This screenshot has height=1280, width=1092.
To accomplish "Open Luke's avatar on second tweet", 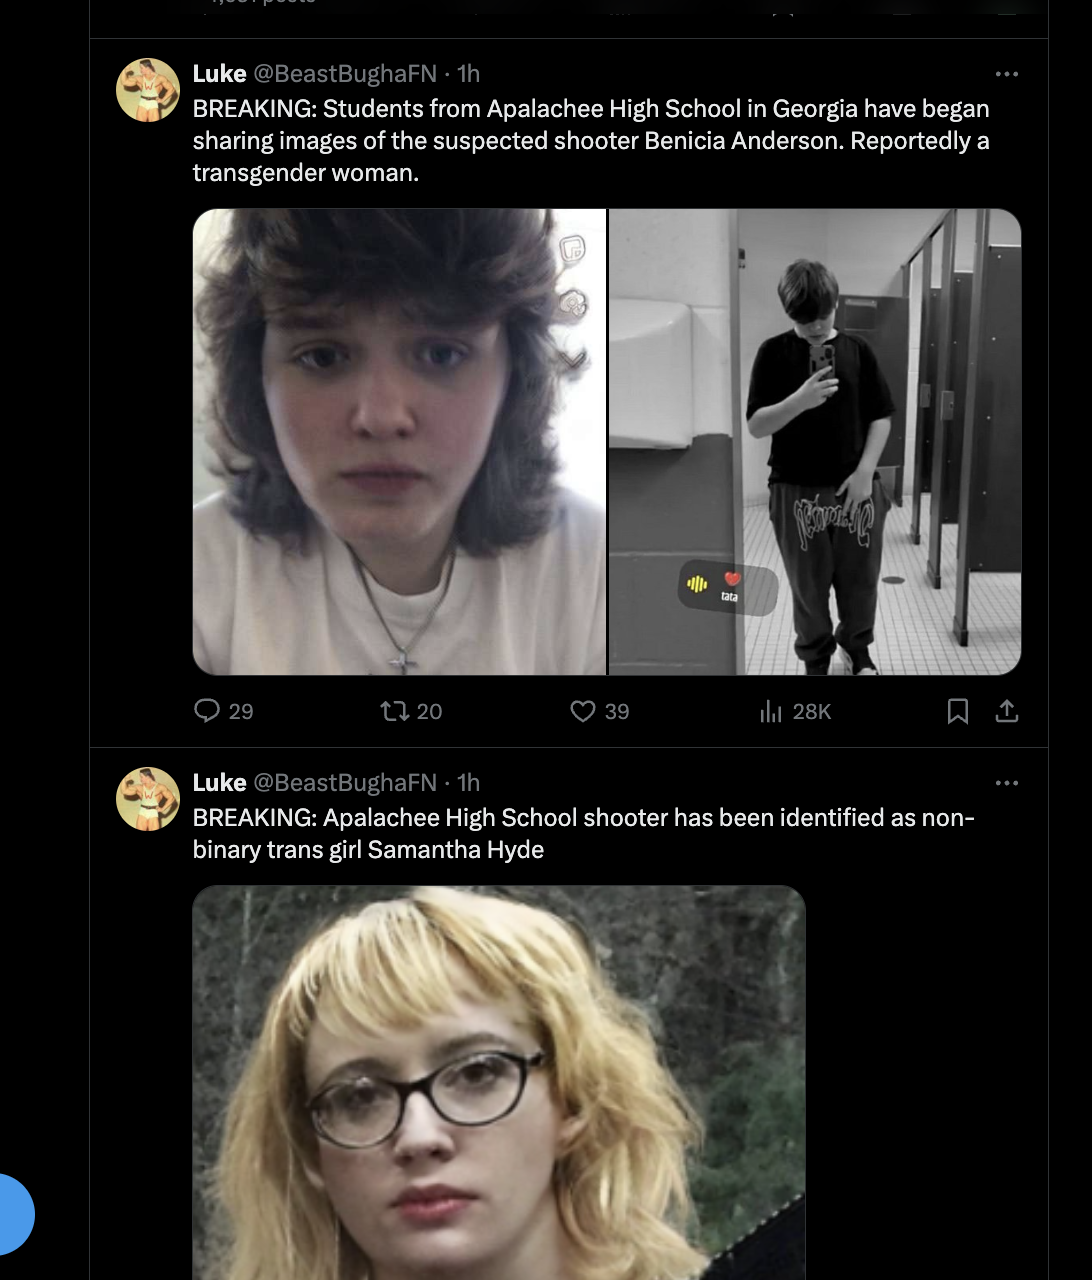I will [148, 799].
